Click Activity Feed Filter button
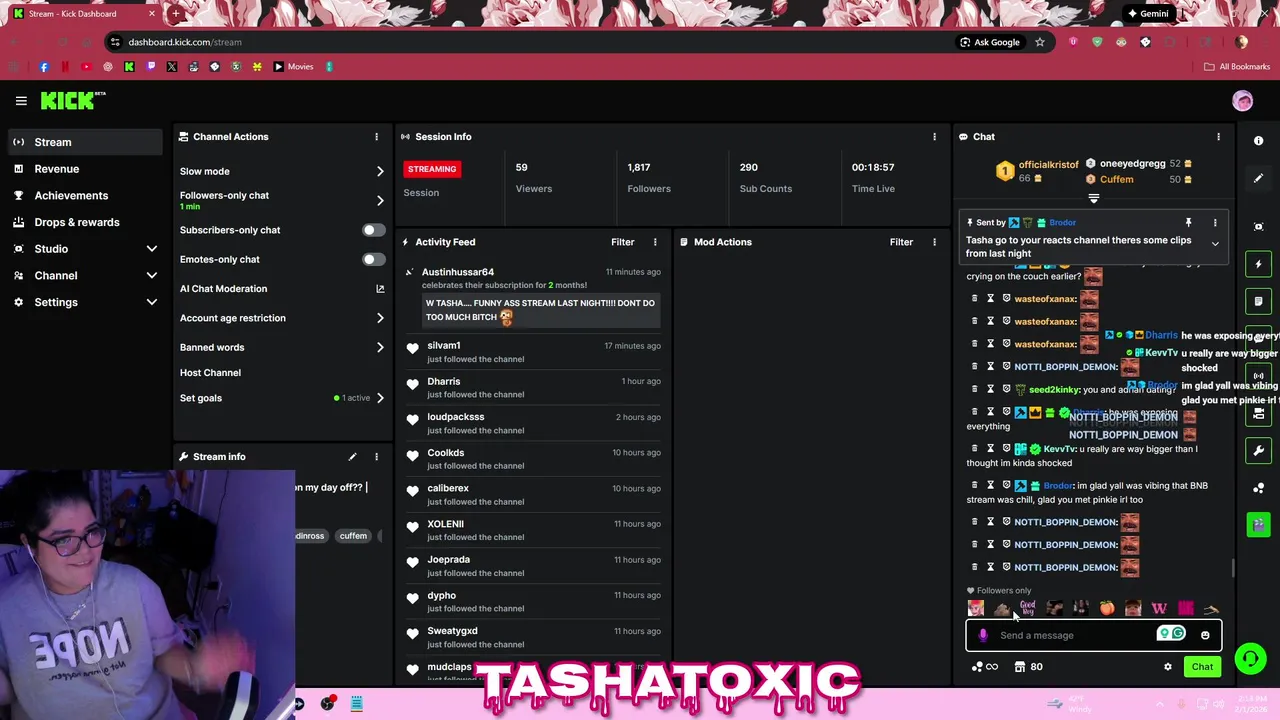 [x=622, y=242]
